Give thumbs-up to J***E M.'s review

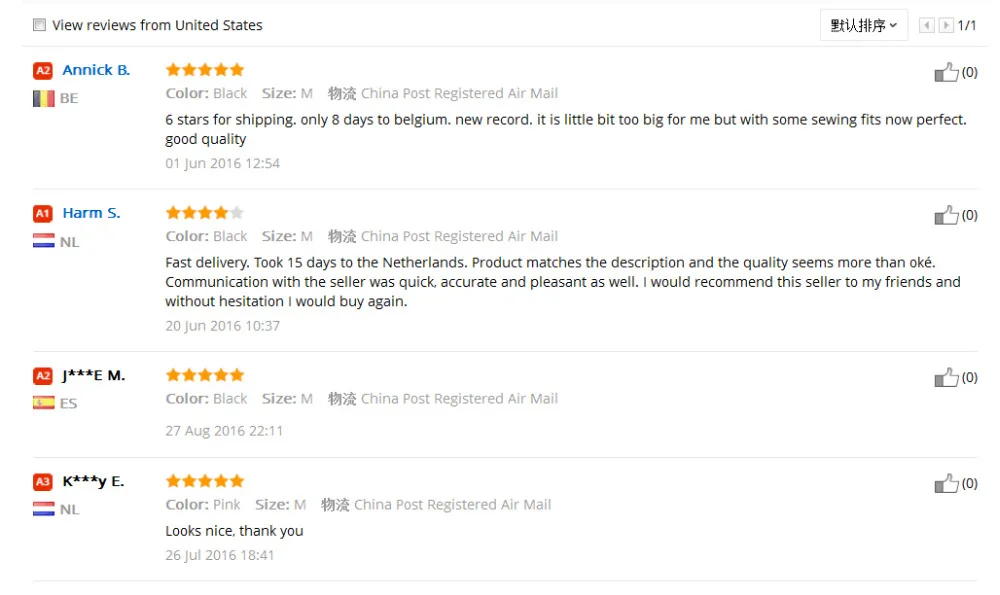pos(945,377)
